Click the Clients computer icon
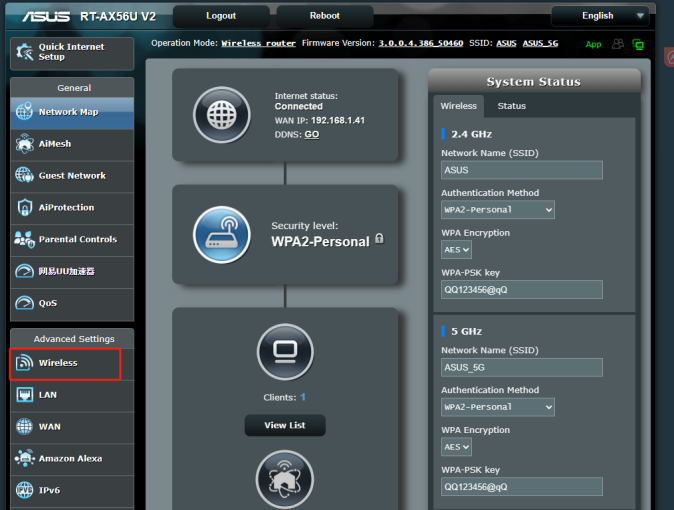Image resolution: width=674 pixels, height=510 pixels. (x=285, y=352)
